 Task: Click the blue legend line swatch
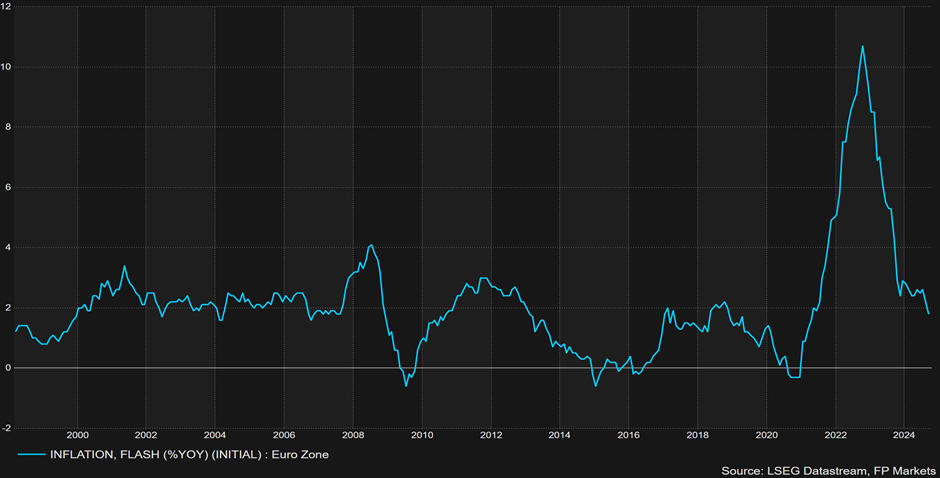tap(31, 454)
